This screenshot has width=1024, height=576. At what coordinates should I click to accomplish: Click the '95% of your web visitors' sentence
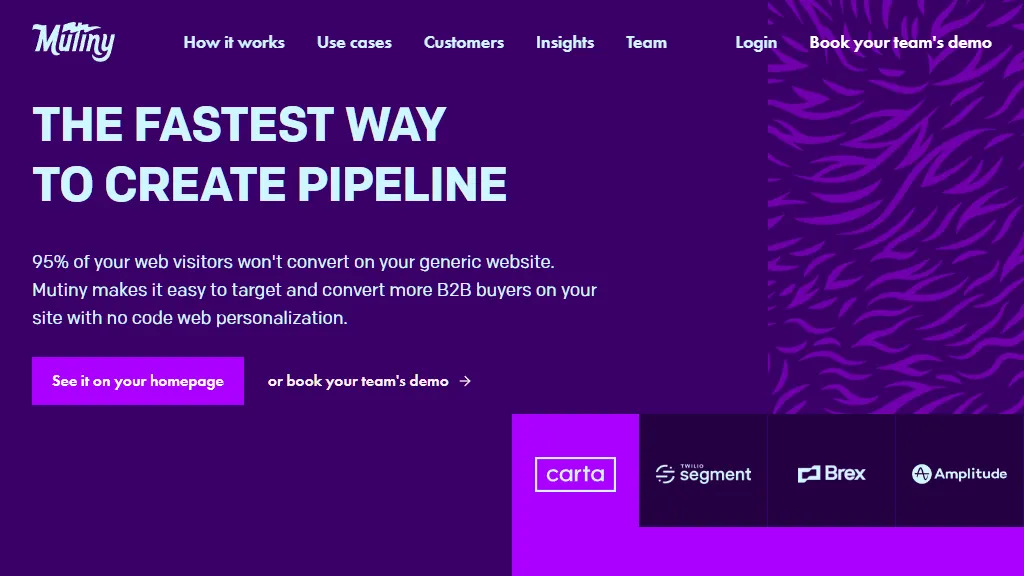[x=293, y=262]
